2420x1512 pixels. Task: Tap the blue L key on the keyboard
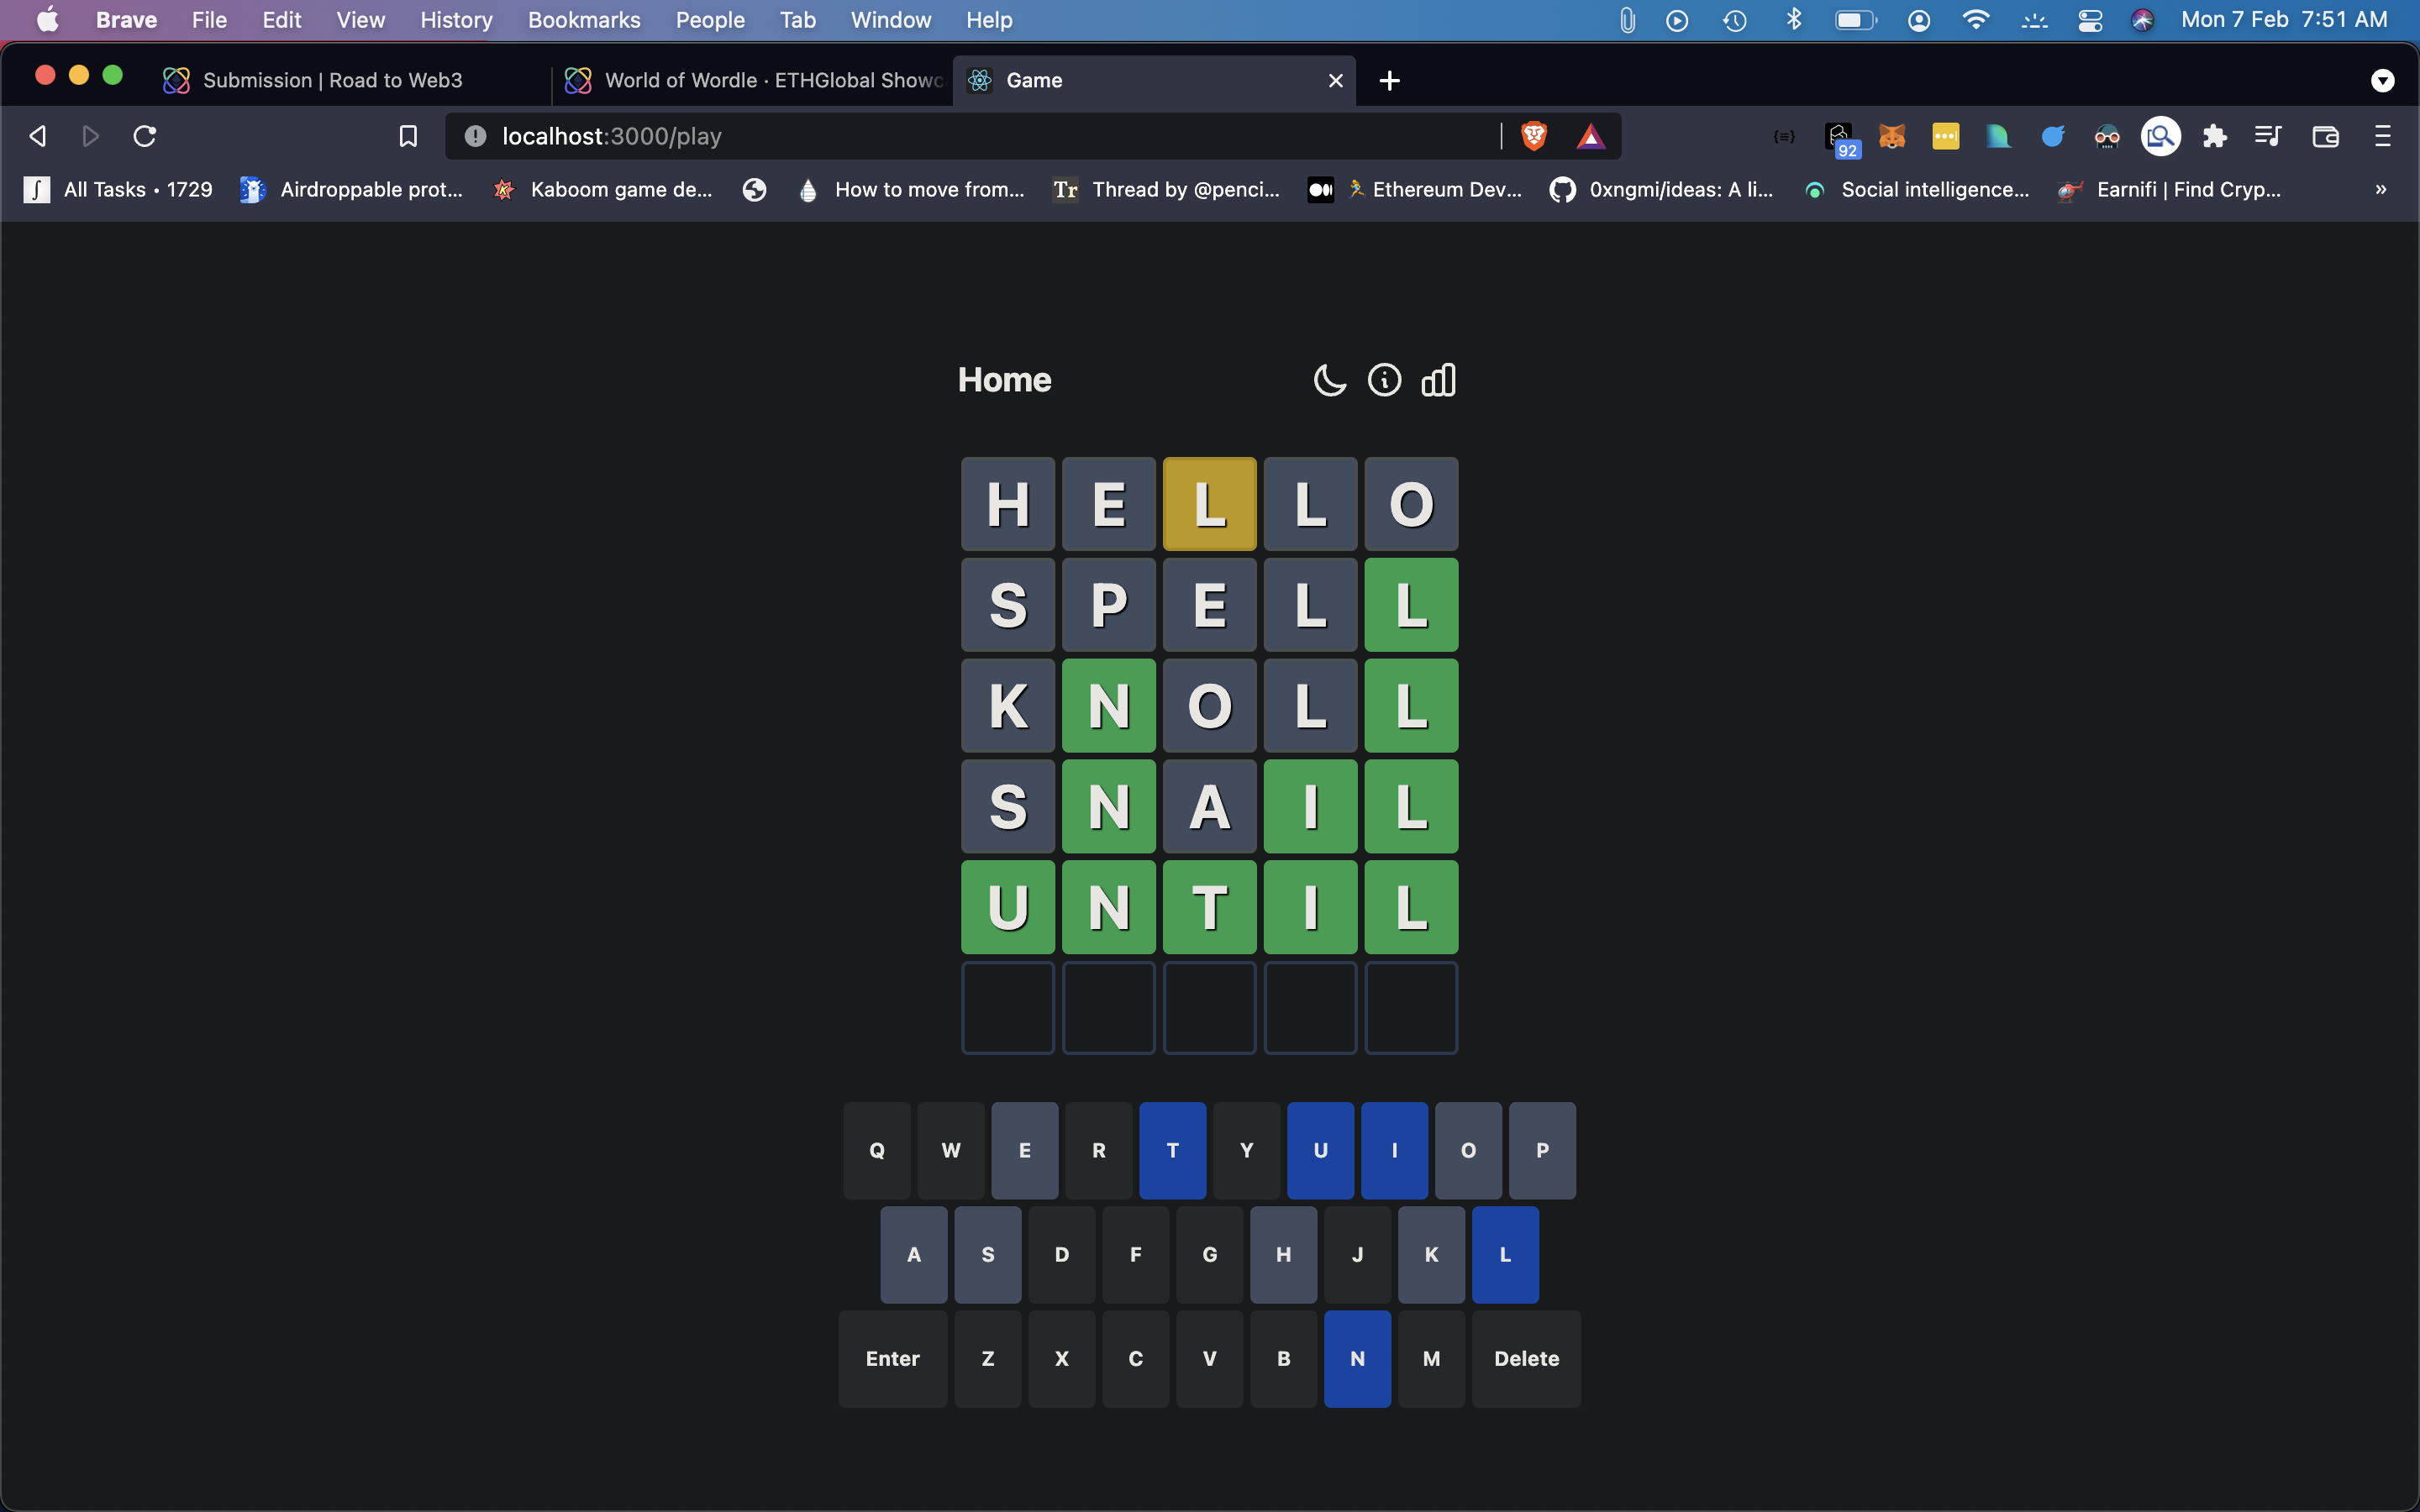(1505, 1255)
